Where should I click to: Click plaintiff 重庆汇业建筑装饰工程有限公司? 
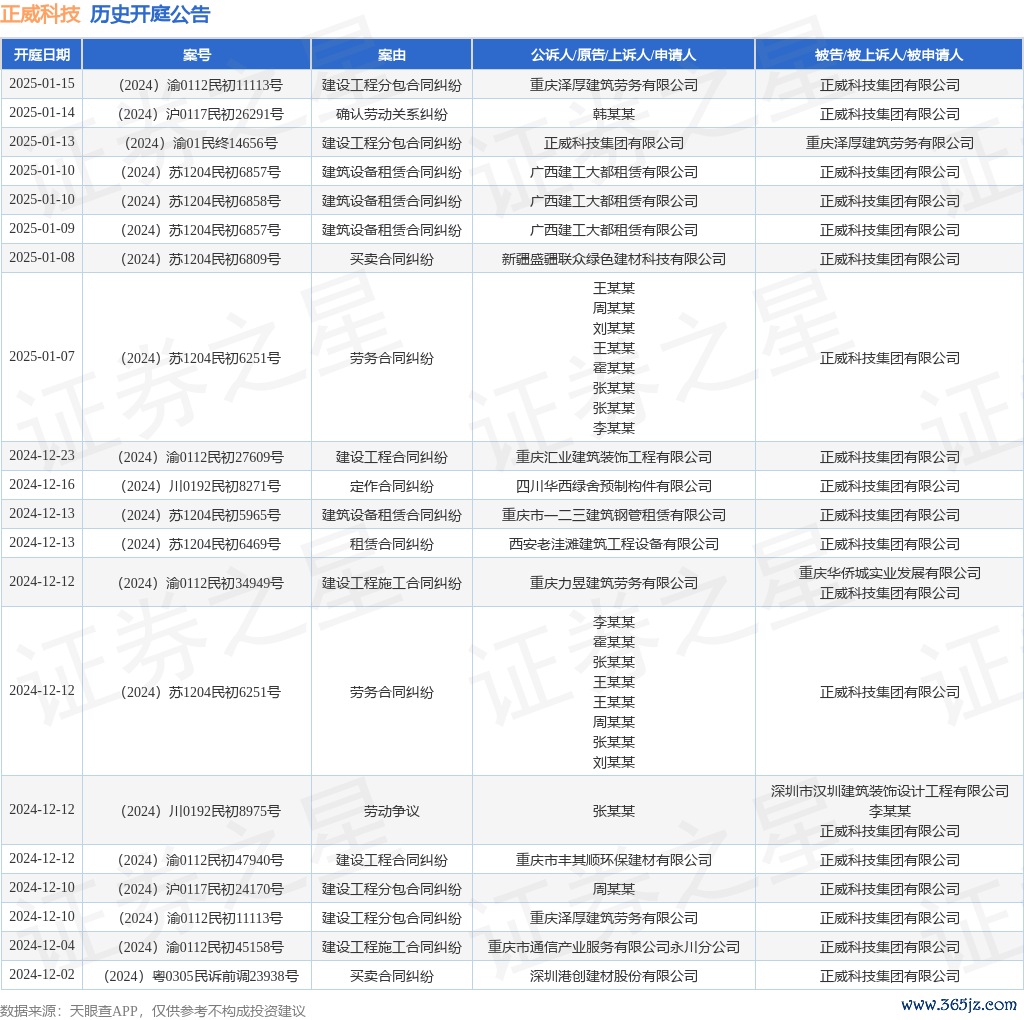(614, 457)
